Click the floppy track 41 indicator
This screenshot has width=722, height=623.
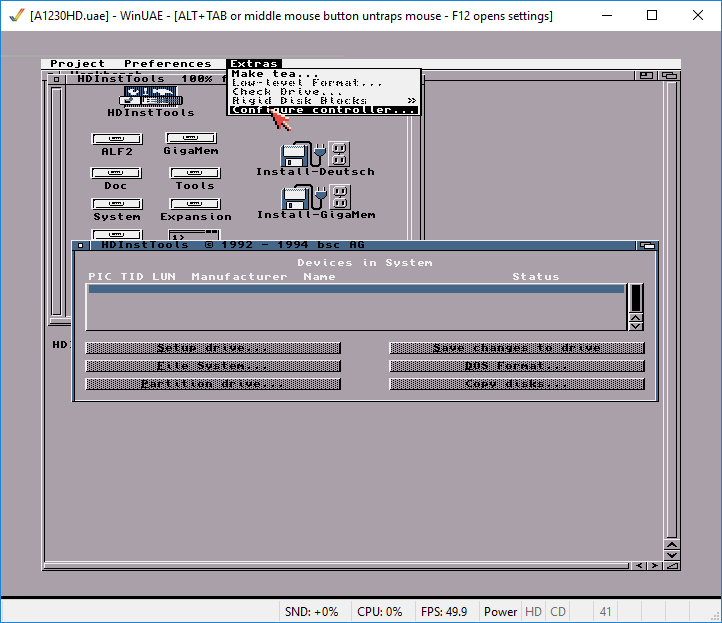tap(606, 611)
